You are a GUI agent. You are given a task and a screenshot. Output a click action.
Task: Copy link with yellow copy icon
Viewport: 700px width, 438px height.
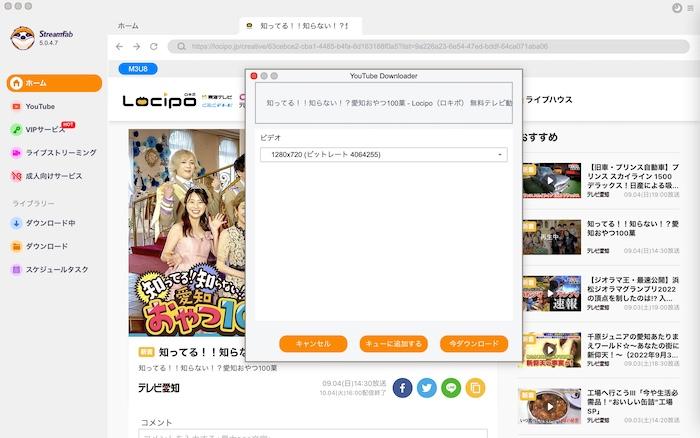point(475,388)
